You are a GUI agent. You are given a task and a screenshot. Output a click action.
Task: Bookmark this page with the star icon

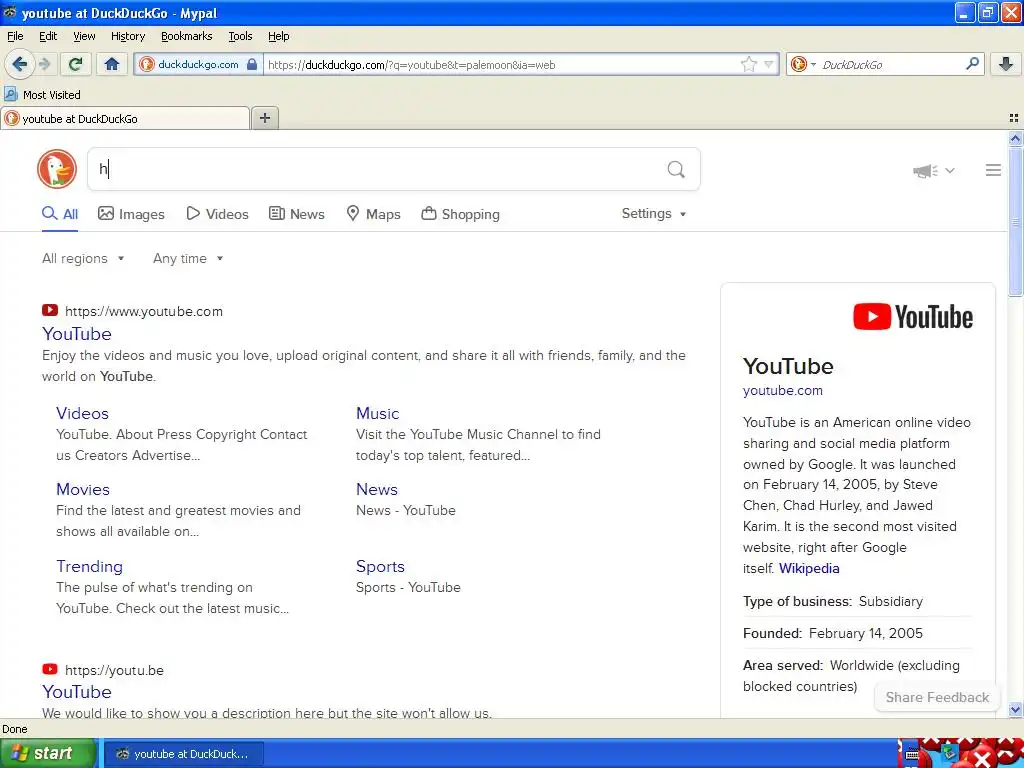click(748, 64)
